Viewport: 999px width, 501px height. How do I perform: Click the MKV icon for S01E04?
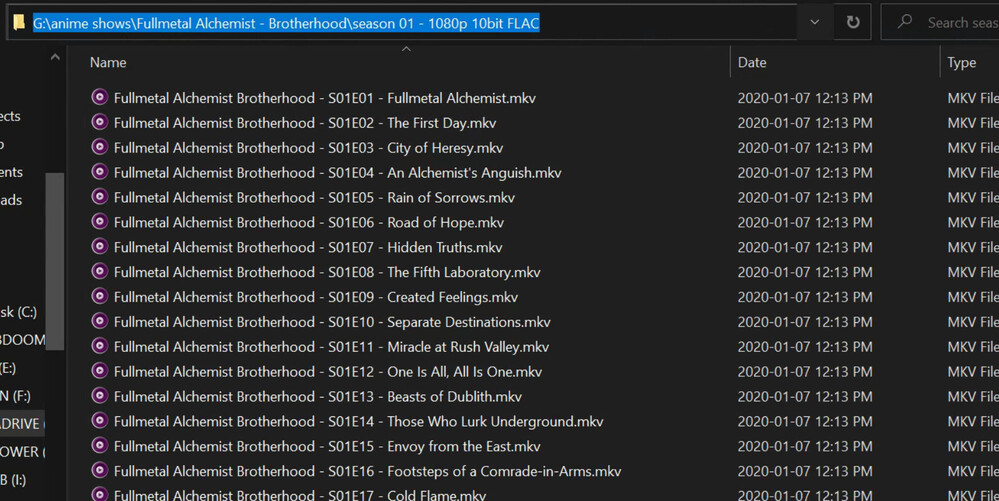coord(99,171)
